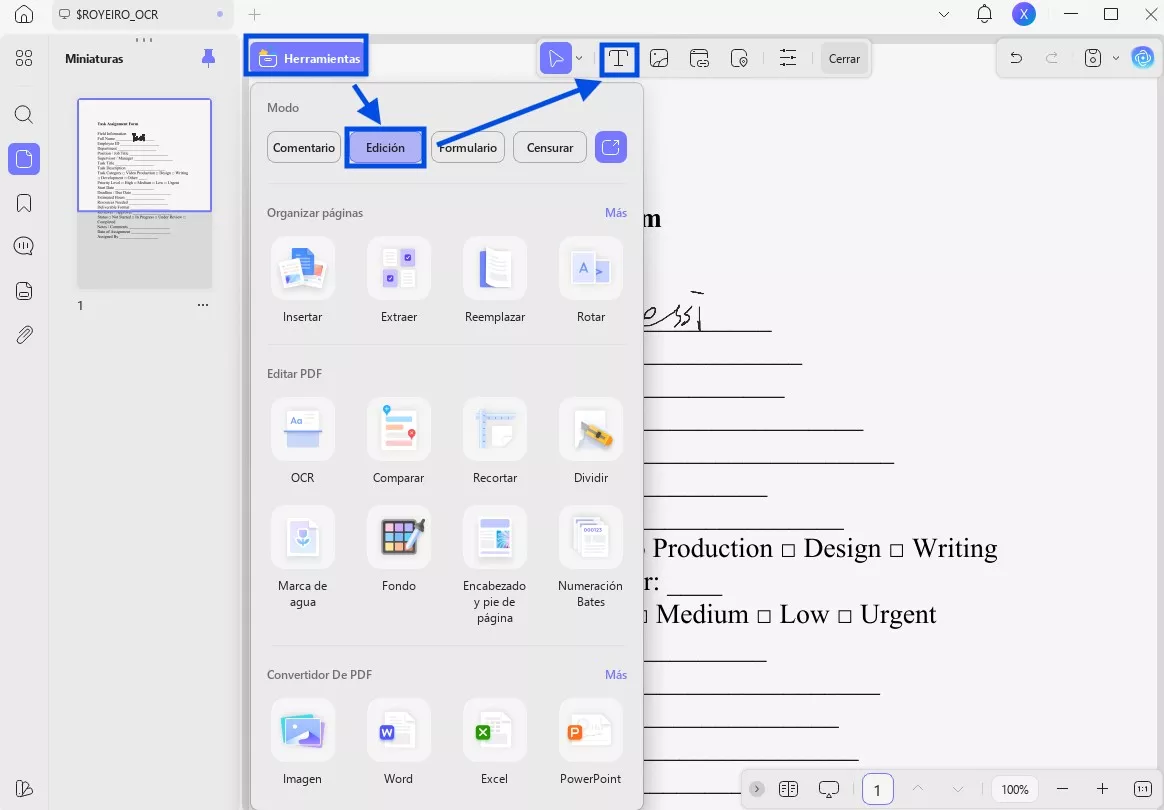Open Encabezado y pie de página tool

click(495, 566)
